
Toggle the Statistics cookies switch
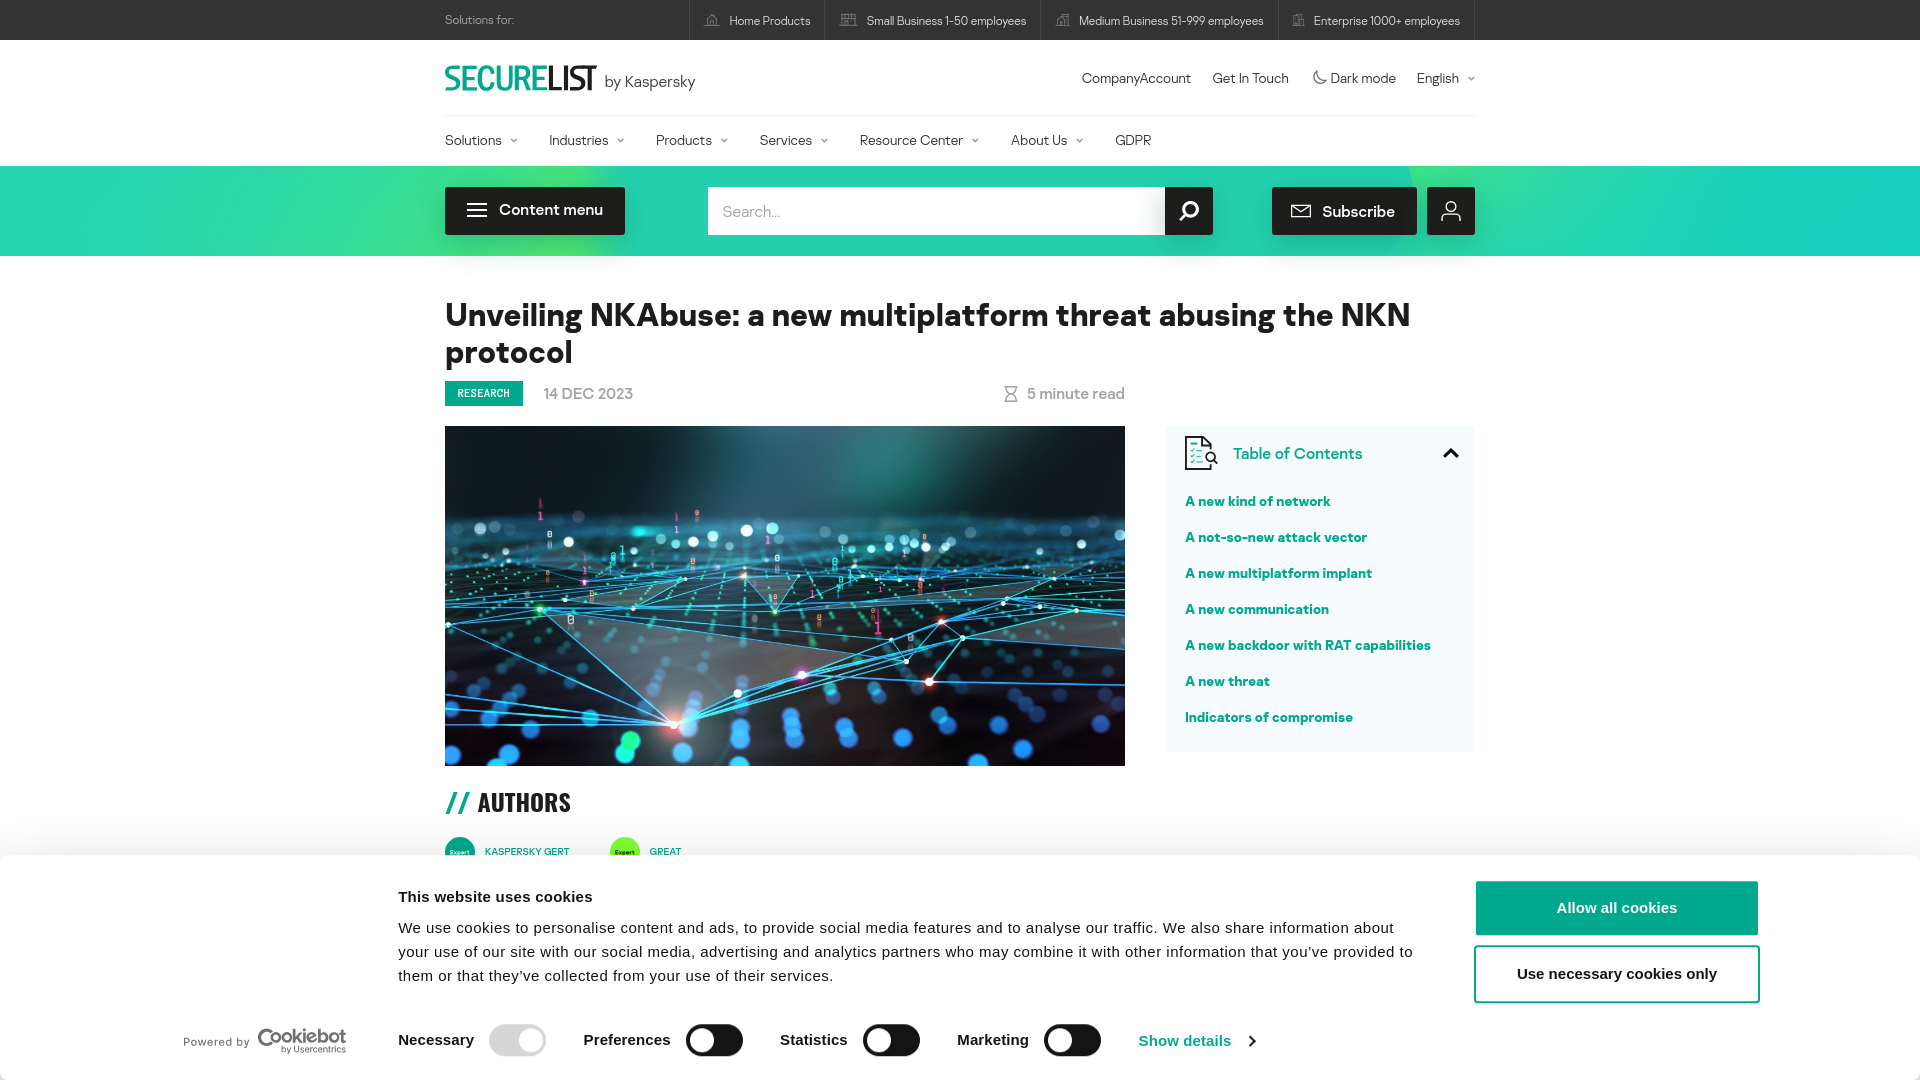pyautogui.click(x=891, y=1040)
